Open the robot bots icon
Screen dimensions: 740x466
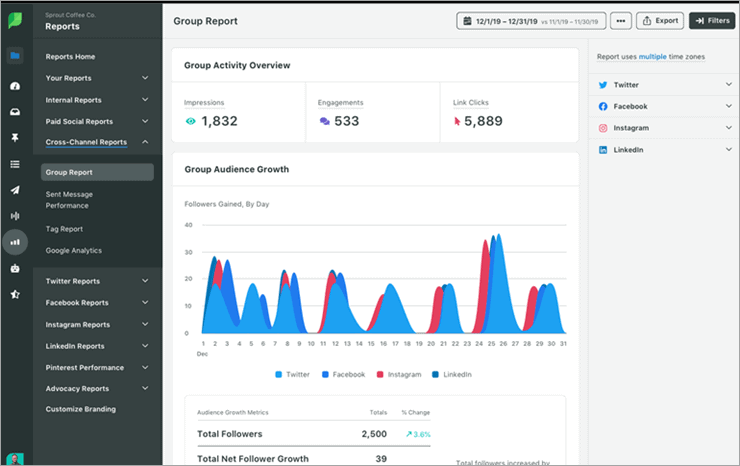point(15,268)
